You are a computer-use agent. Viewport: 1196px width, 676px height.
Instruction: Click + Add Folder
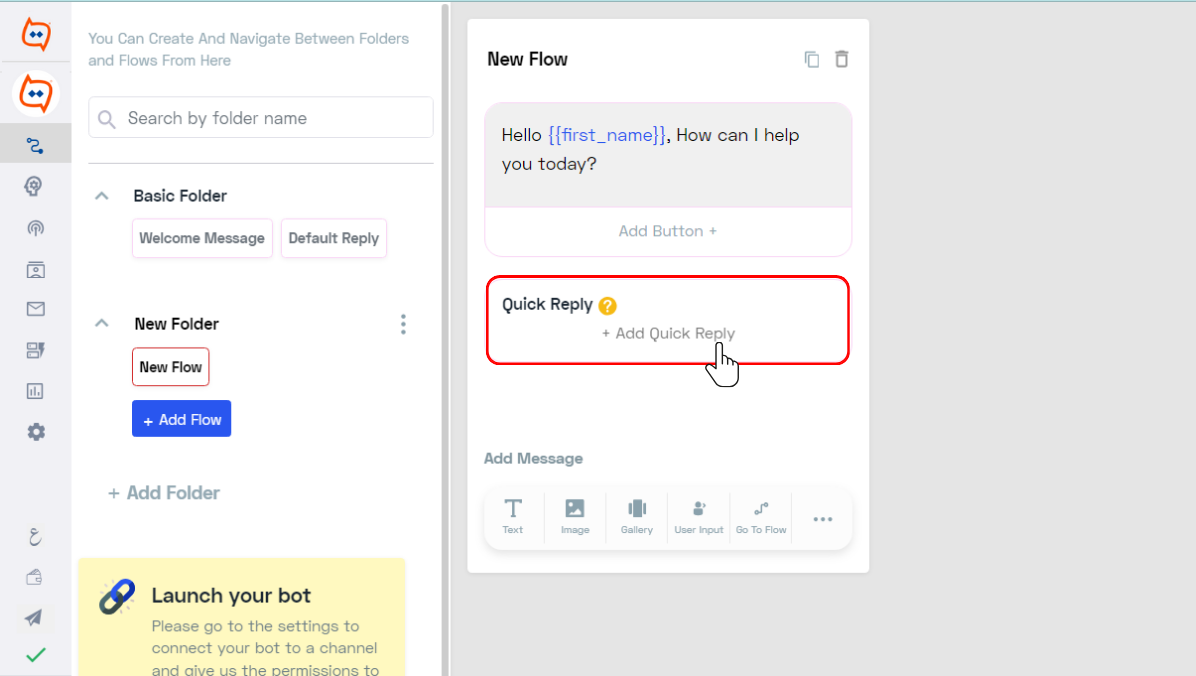click(164, 493)
